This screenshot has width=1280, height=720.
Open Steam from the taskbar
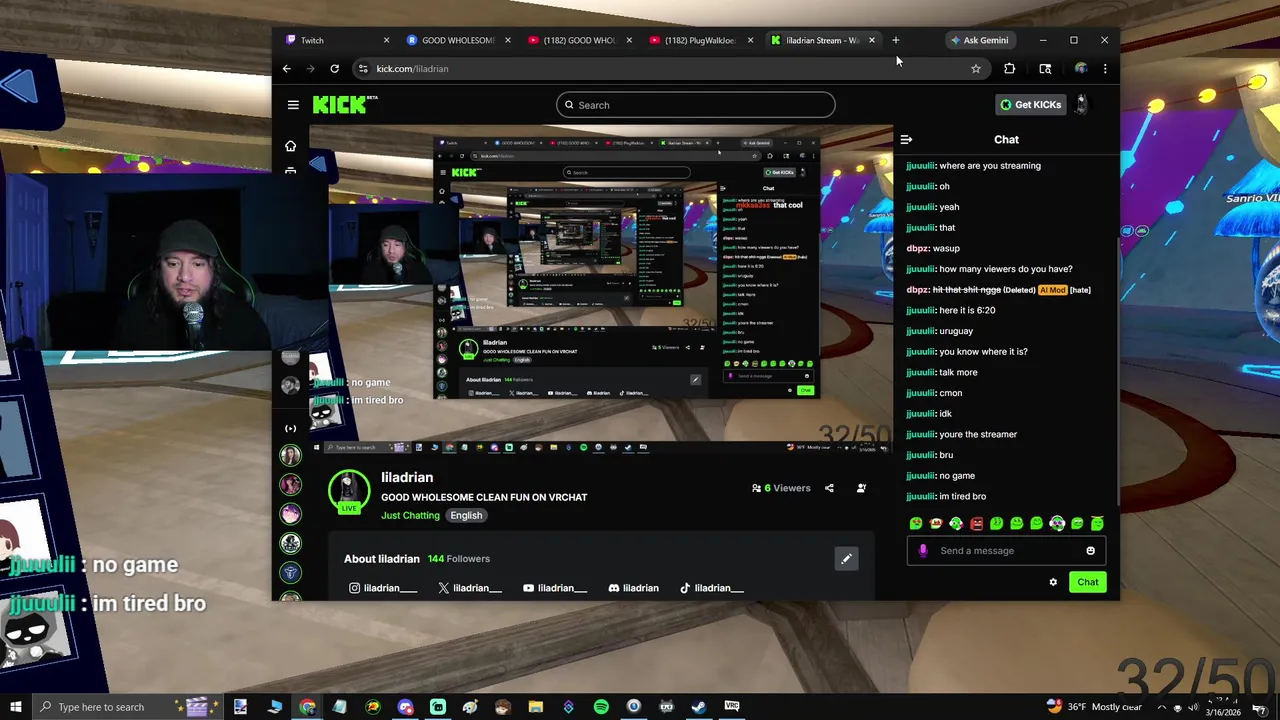coord(699,707)
